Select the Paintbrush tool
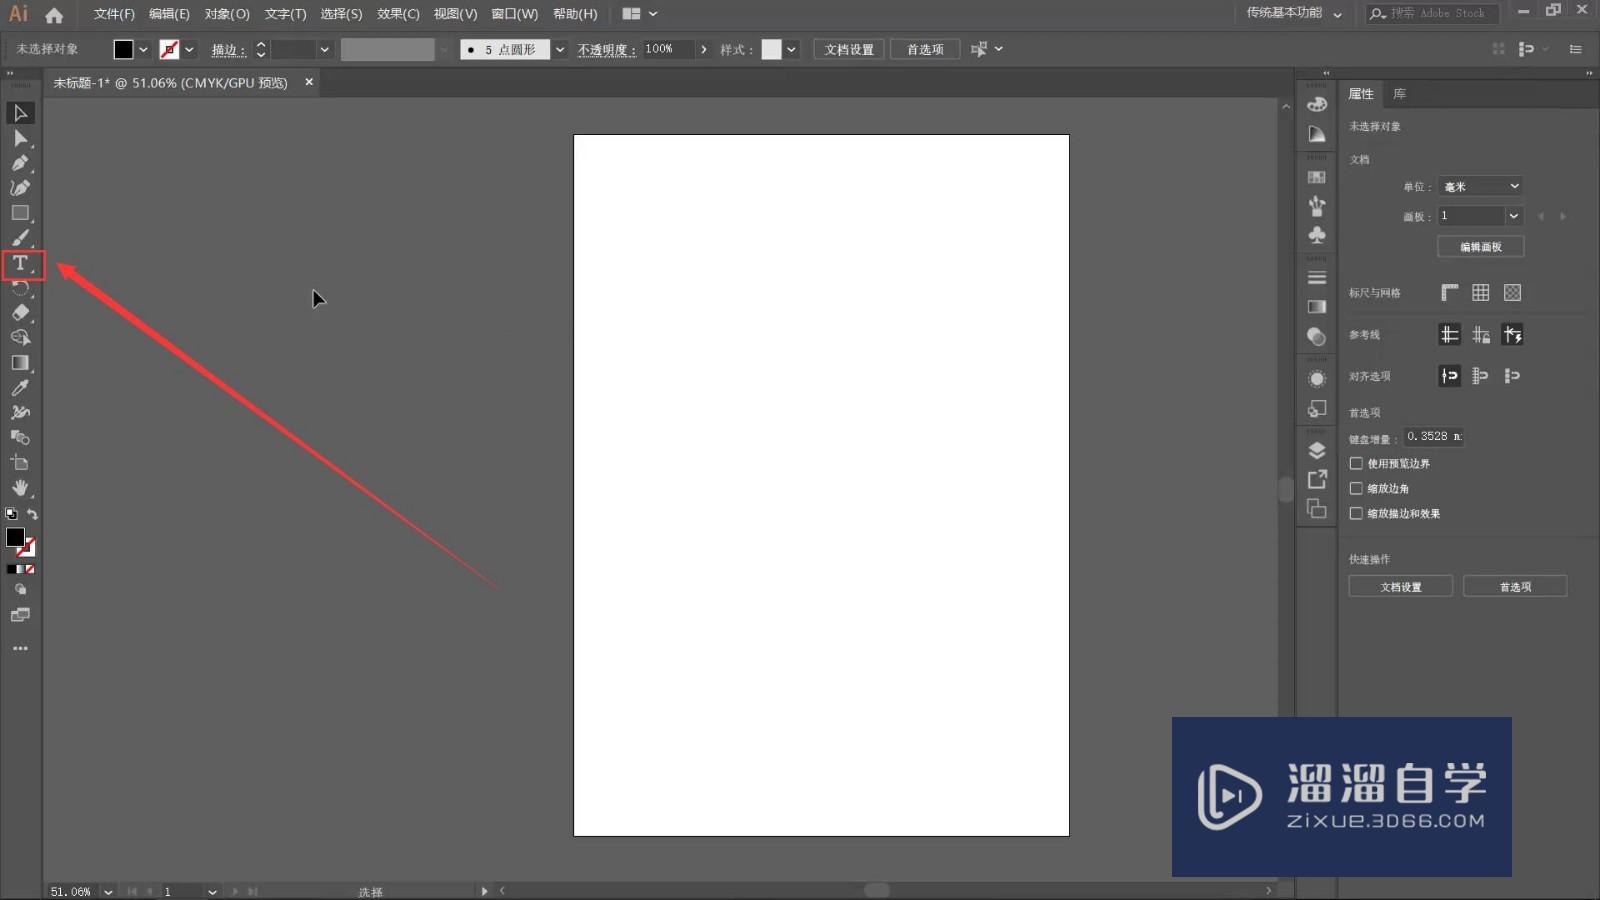The height and width of the screenshot is (900, 1600). click(x=20, y=238)
